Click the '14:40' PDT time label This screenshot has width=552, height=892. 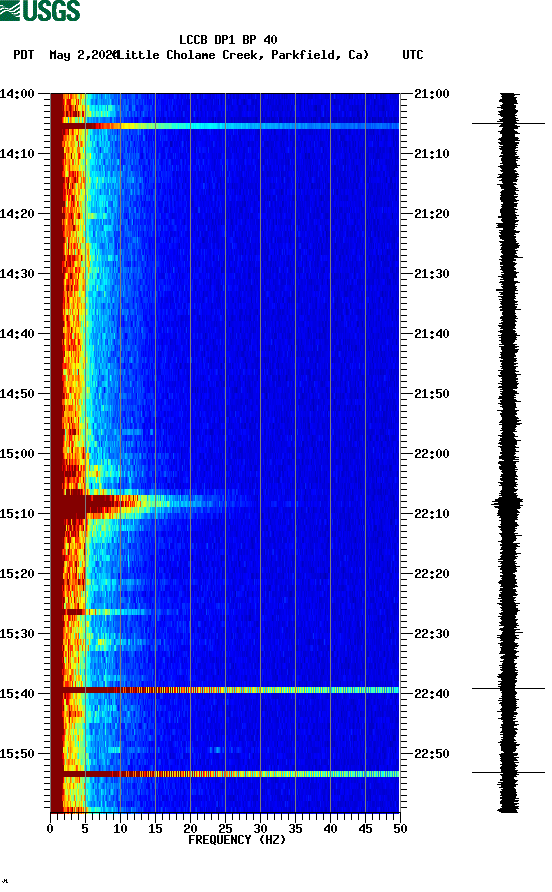[x=17, y=334]
